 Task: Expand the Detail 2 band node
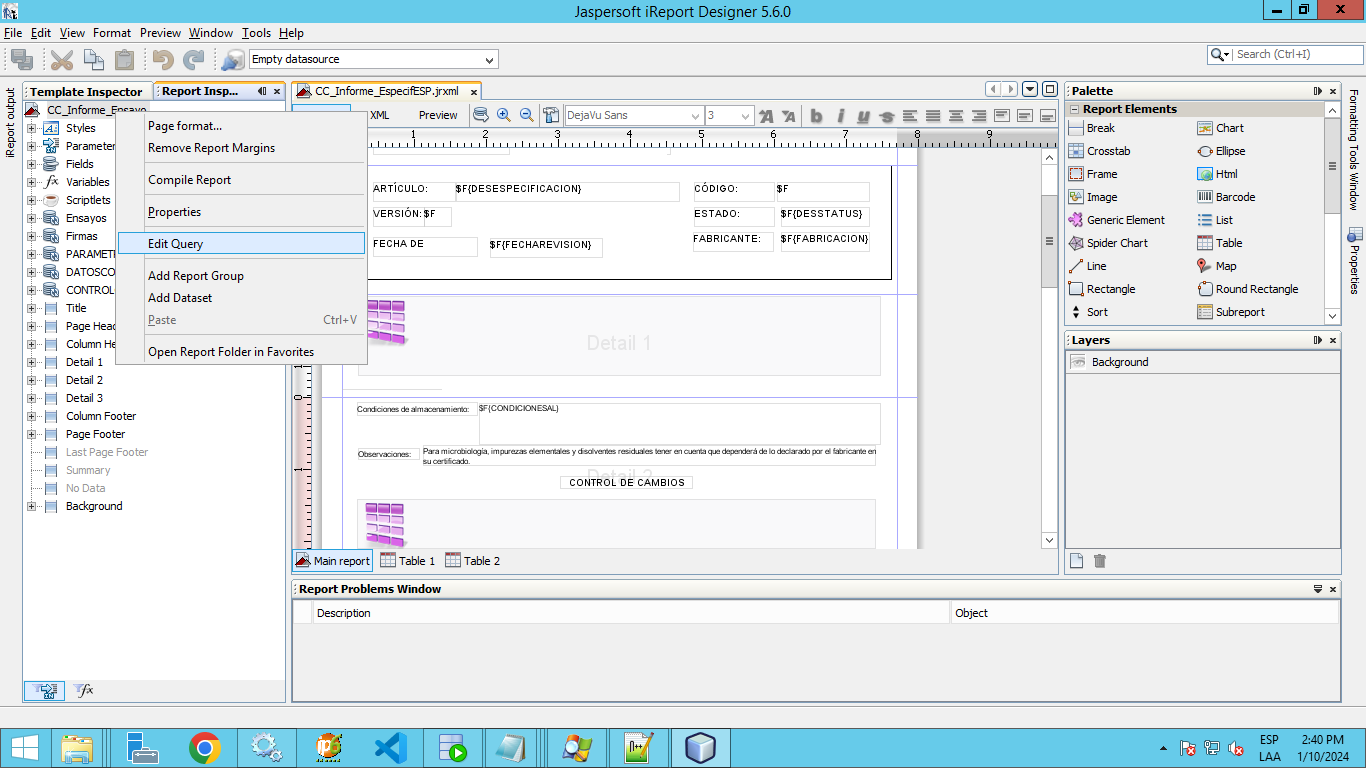click(x=31, y=380)
